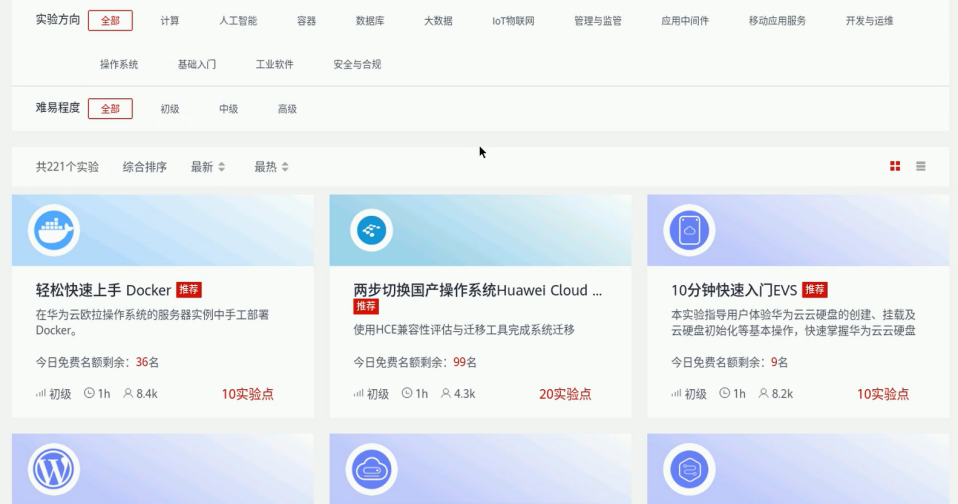Click the Huawei Cloud EulerOS card icon
The height and width of the screenshot is (504, 958).
coord(371,230)
